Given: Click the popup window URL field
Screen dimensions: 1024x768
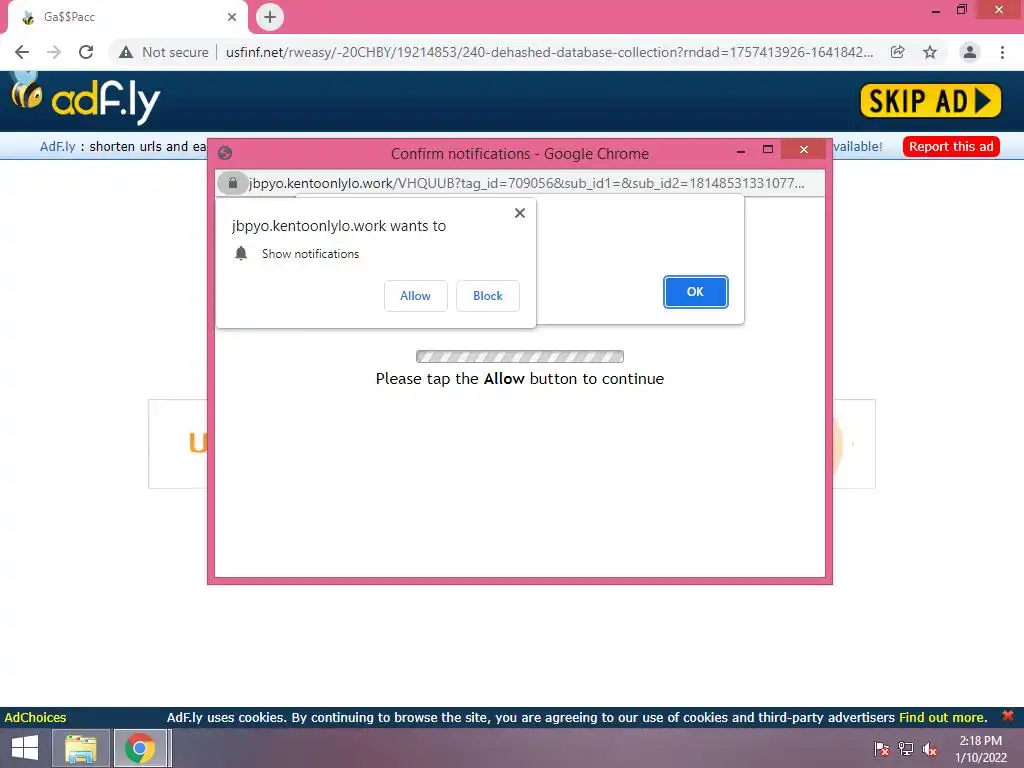Looking at the screenshot, I should (x=526, y=184).
